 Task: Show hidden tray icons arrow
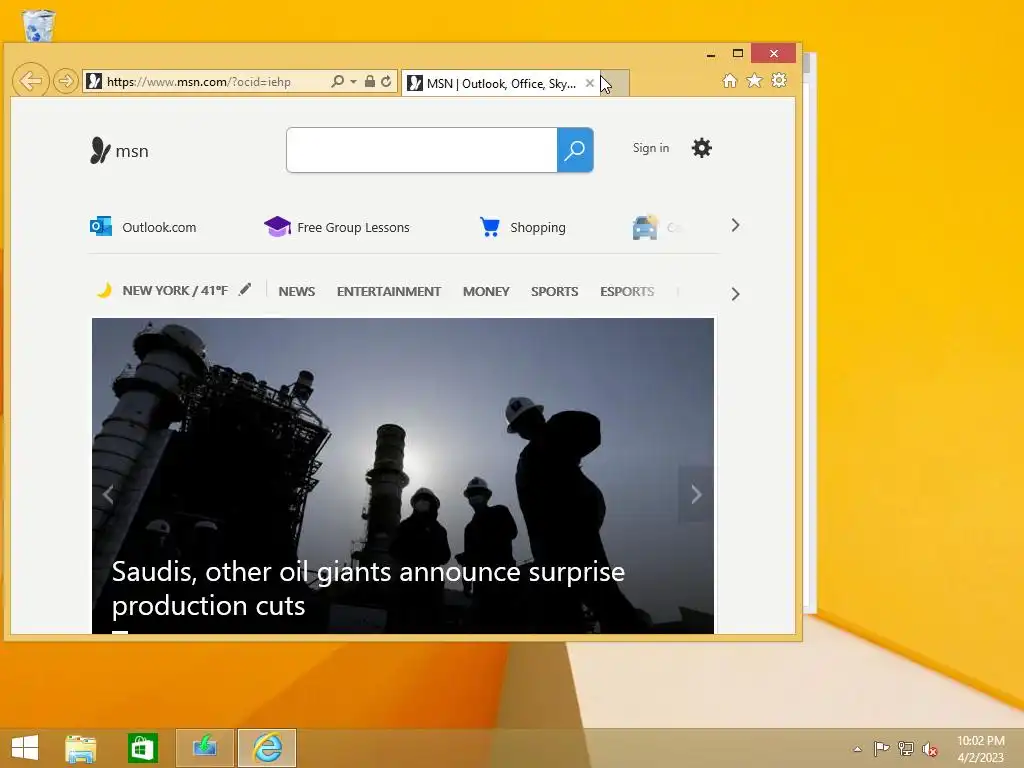(x=857, y=749)
